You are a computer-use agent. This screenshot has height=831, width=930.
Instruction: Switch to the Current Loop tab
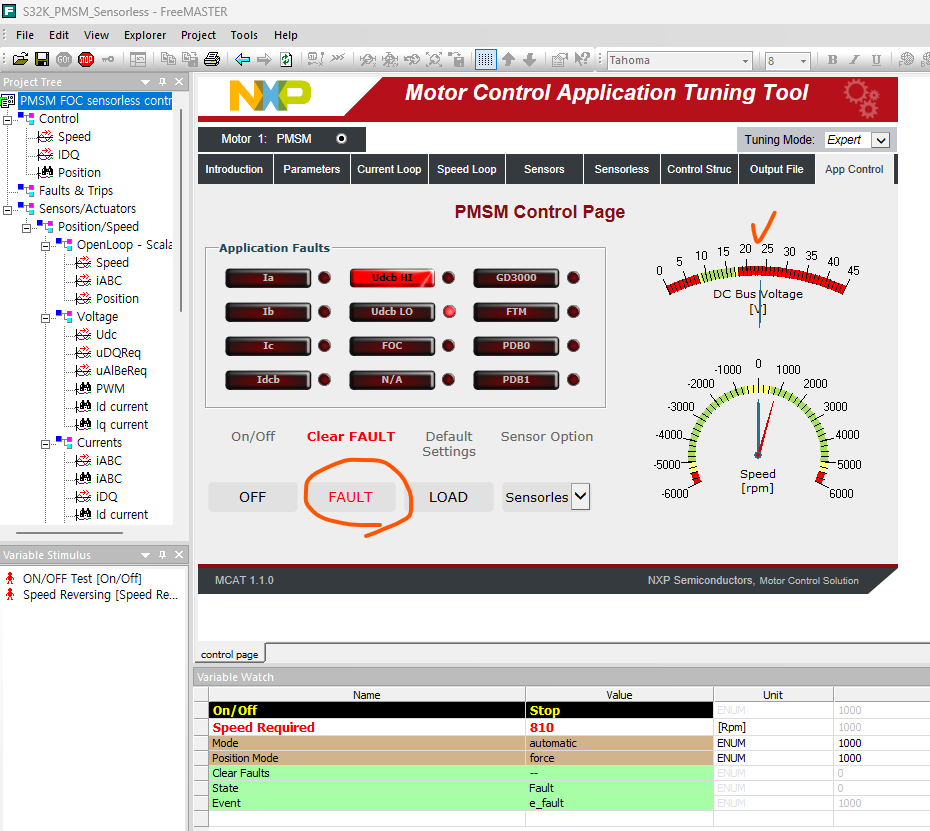click(389, 169)
